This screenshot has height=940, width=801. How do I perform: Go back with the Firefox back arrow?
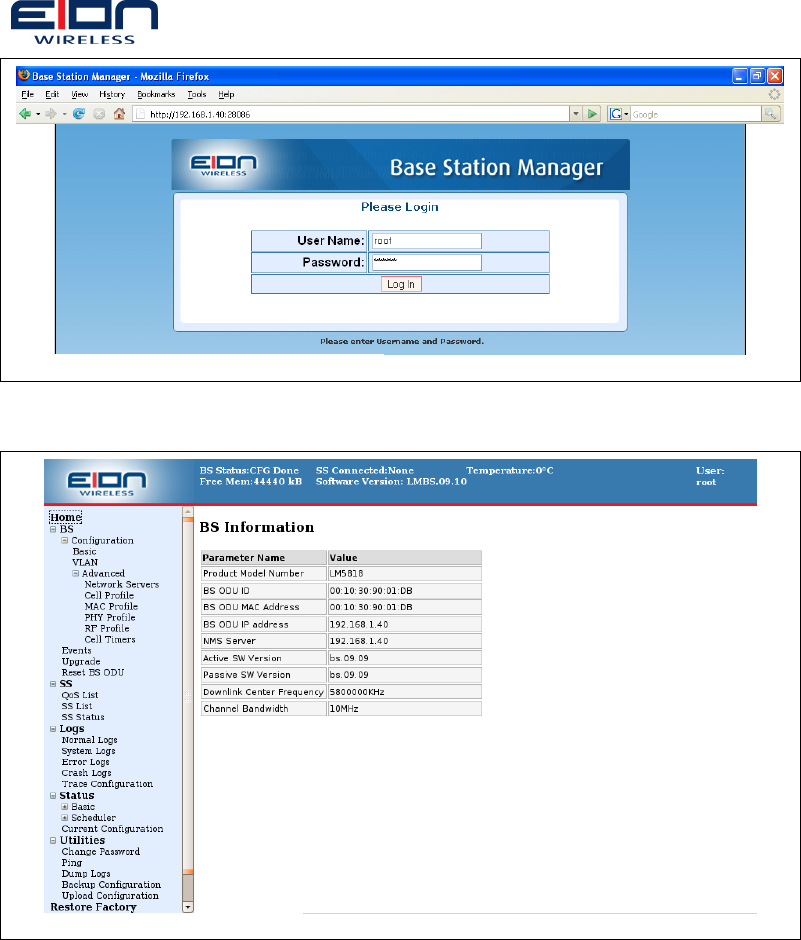pos(25,113)
